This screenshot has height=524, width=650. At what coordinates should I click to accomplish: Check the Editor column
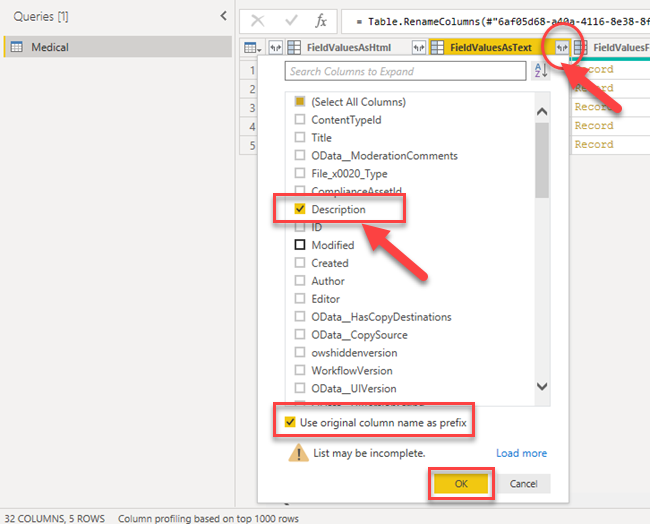coord(300,298)
